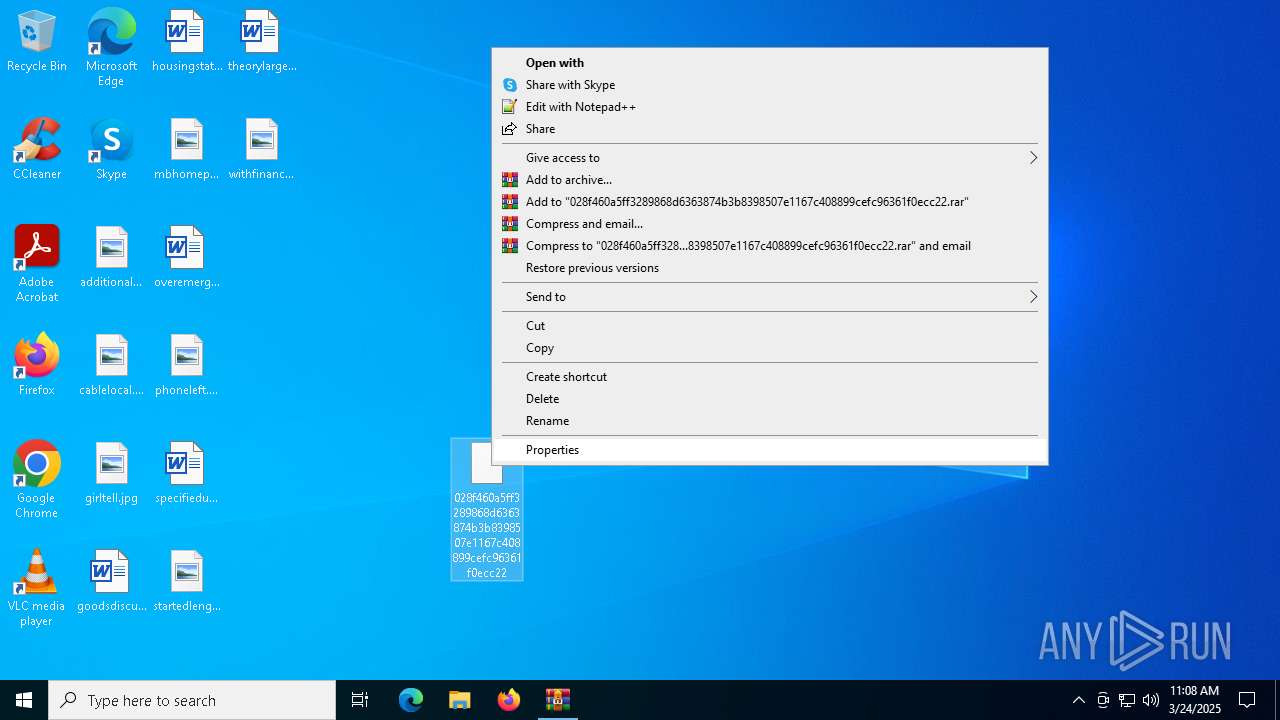Select the goodsdiscu Word document icon
The image size is (1280, 720).
pyautogui.click(x=111, y=582)
